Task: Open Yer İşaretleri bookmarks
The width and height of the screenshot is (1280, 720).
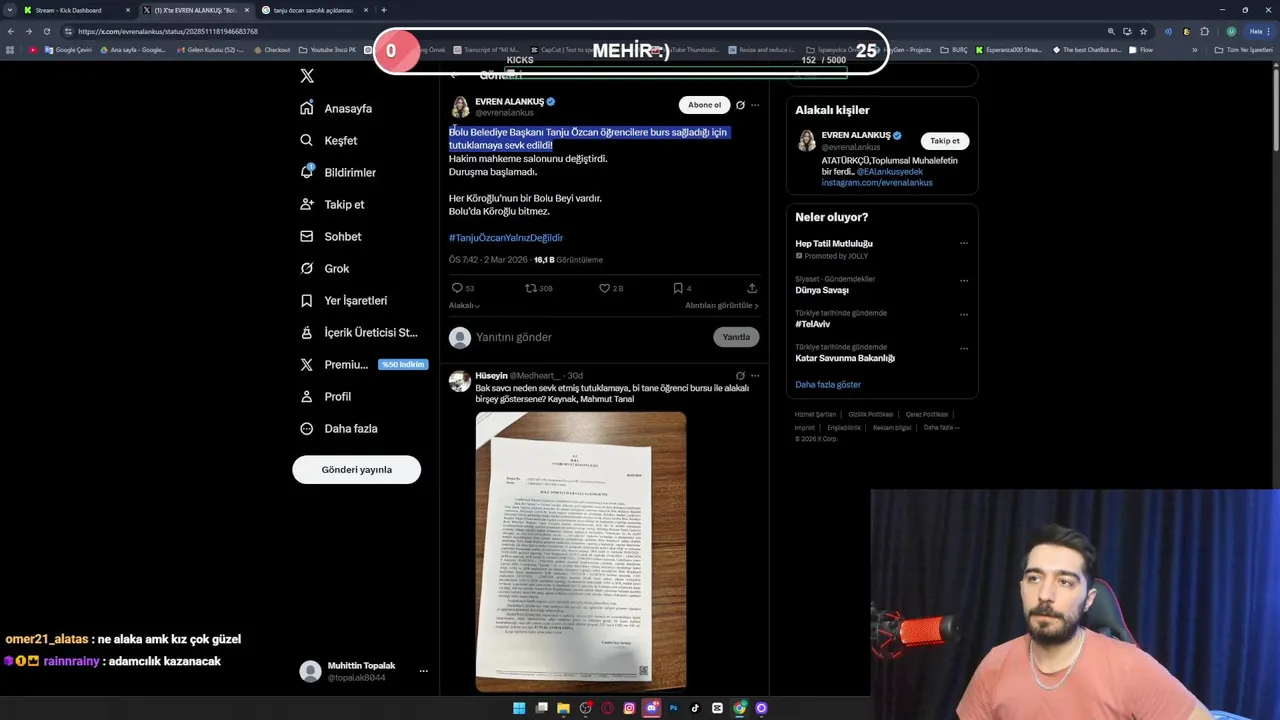Action: tap(343, 300)
